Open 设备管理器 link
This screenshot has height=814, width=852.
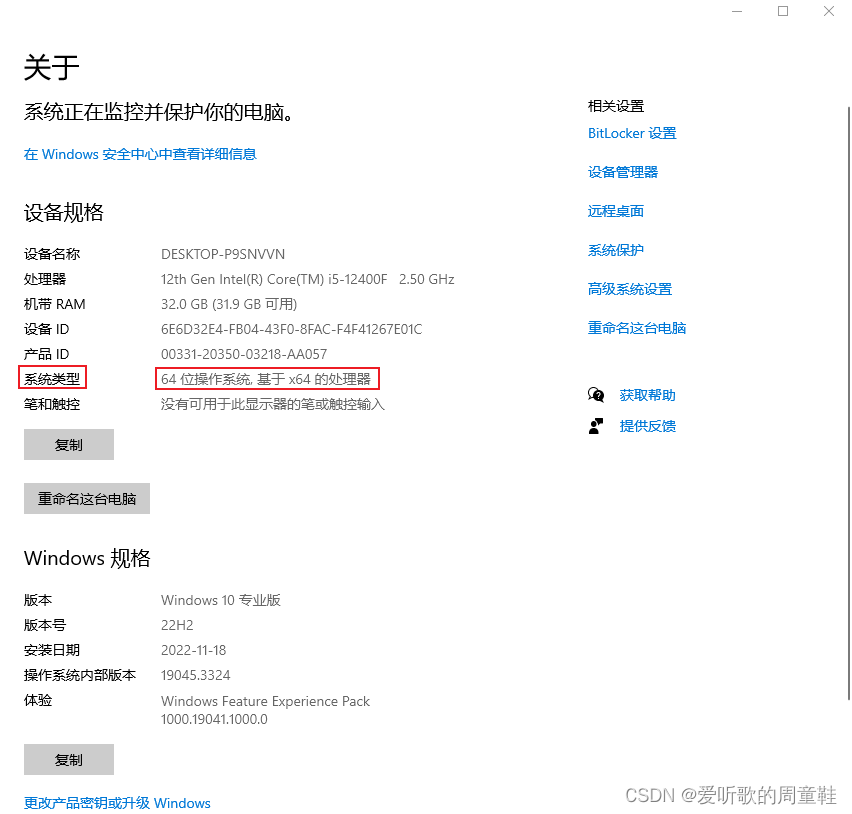pos(623,172)
